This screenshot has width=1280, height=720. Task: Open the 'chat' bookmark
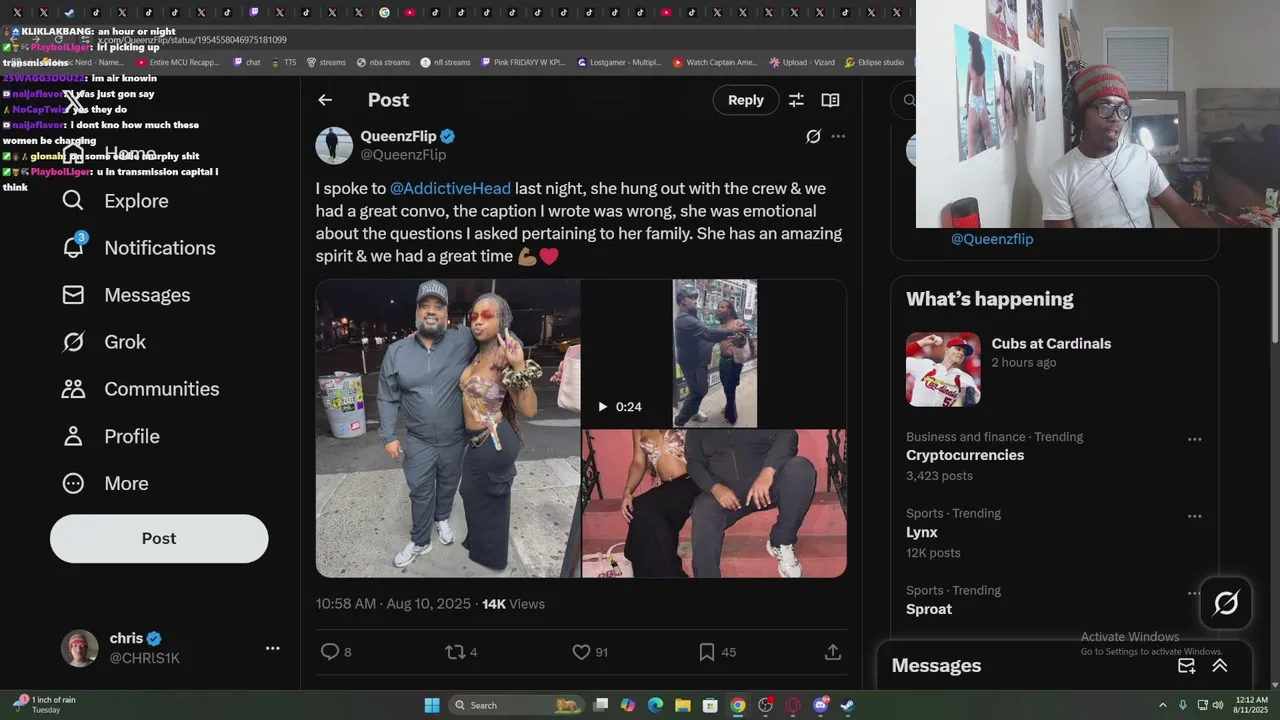tap(246, 62)
